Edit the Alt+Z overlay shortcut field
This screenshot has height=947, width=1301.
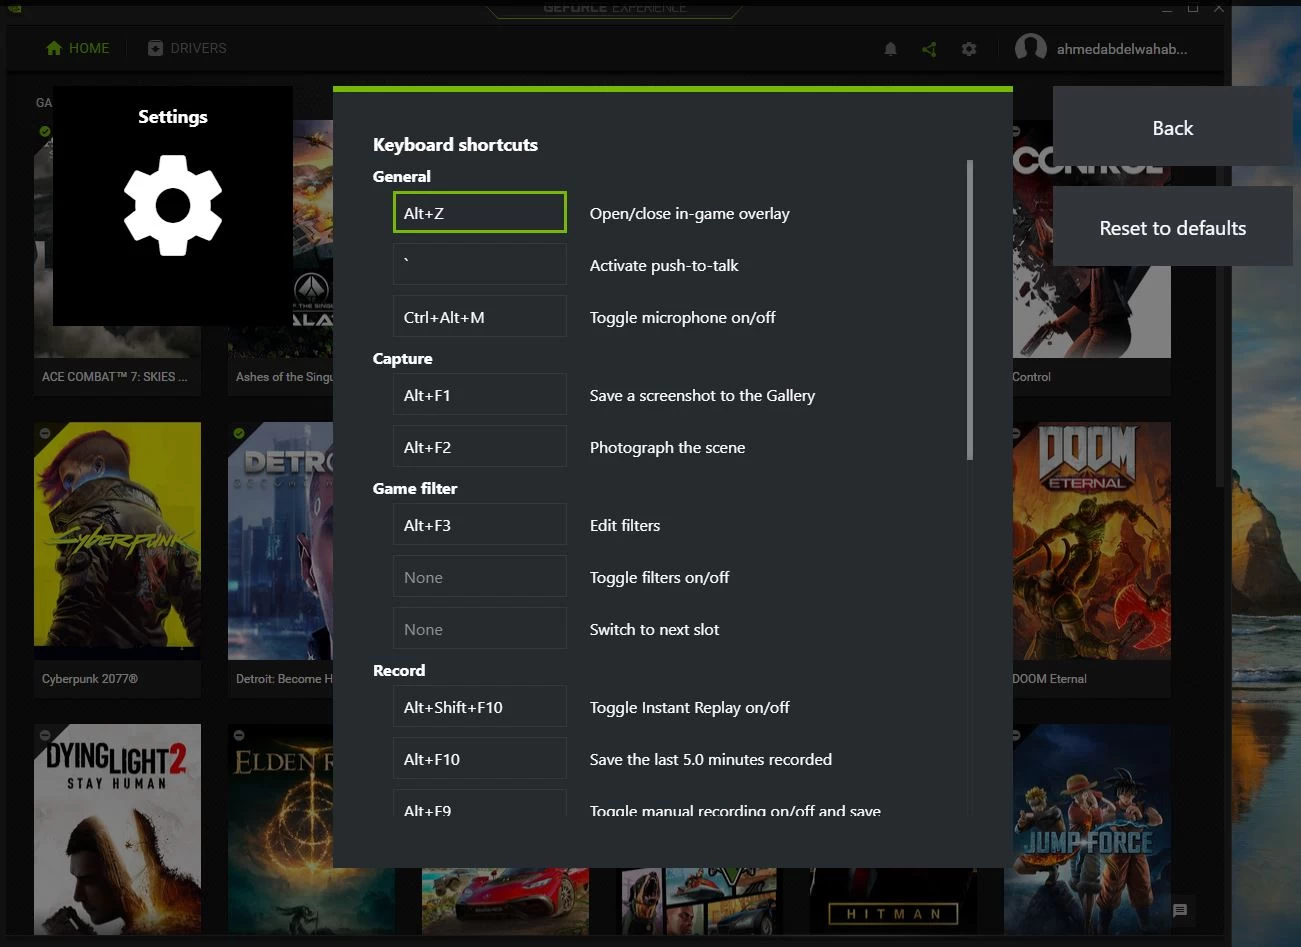pyautogui.click(x=480, y=212)
